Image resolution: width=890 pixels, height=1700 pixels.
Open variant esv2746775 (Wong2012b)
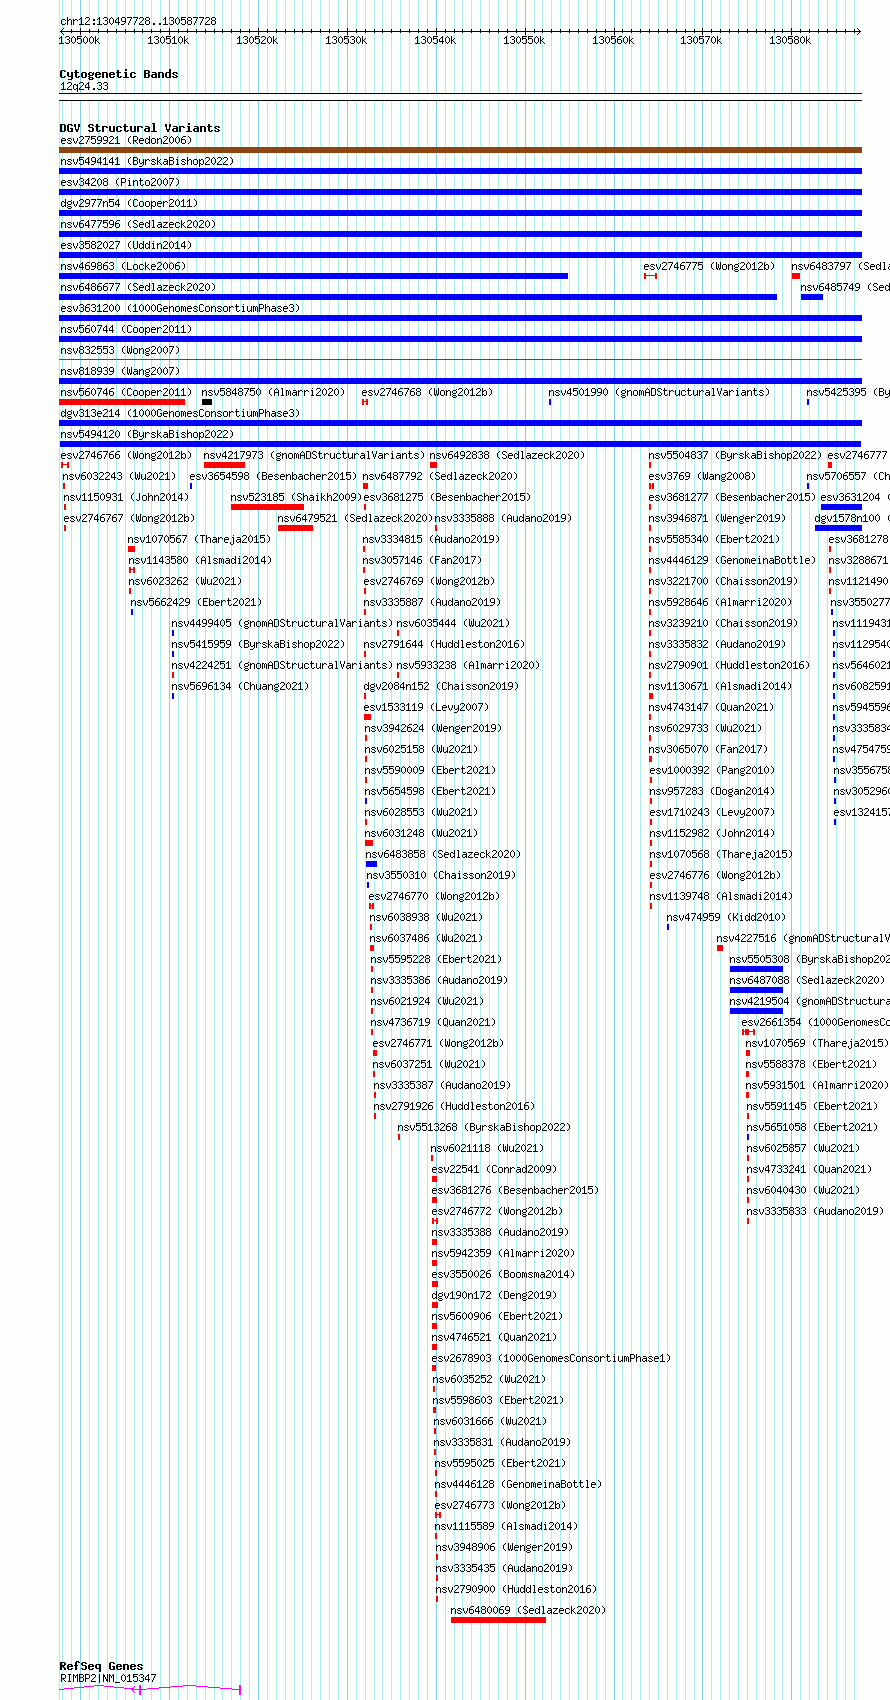(x=709, y=266)
